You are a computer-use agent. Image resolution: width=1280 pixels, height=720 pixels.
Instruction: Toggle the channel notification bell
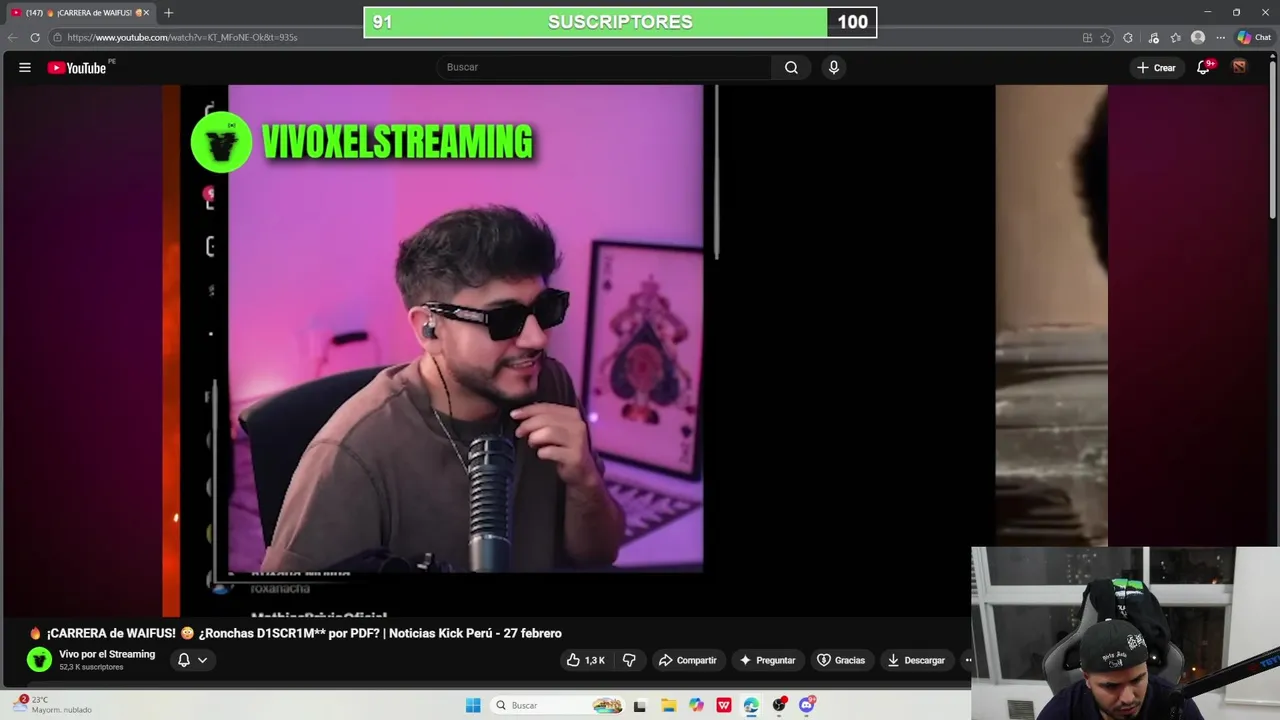184,660
